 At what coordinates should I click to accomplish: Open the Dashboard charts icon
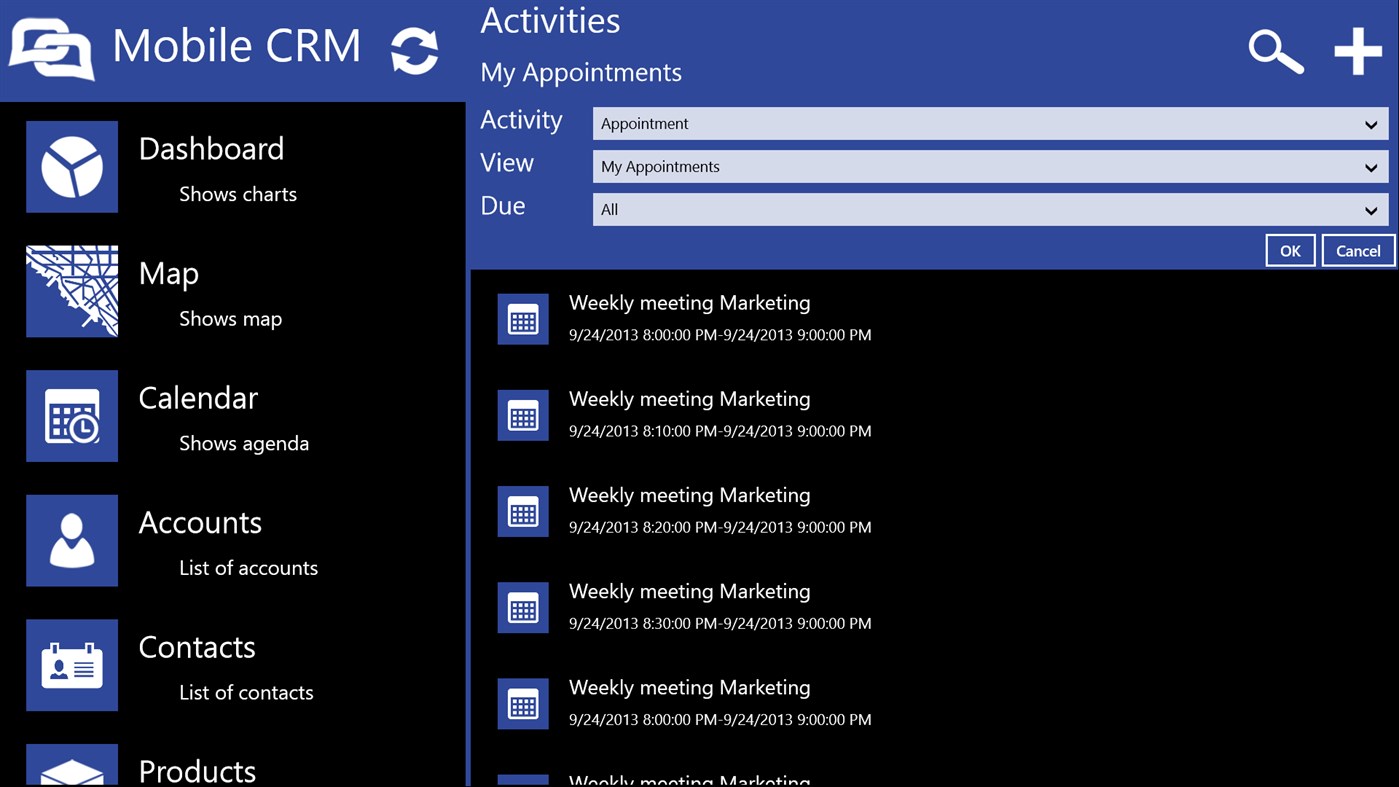point(71,166)
